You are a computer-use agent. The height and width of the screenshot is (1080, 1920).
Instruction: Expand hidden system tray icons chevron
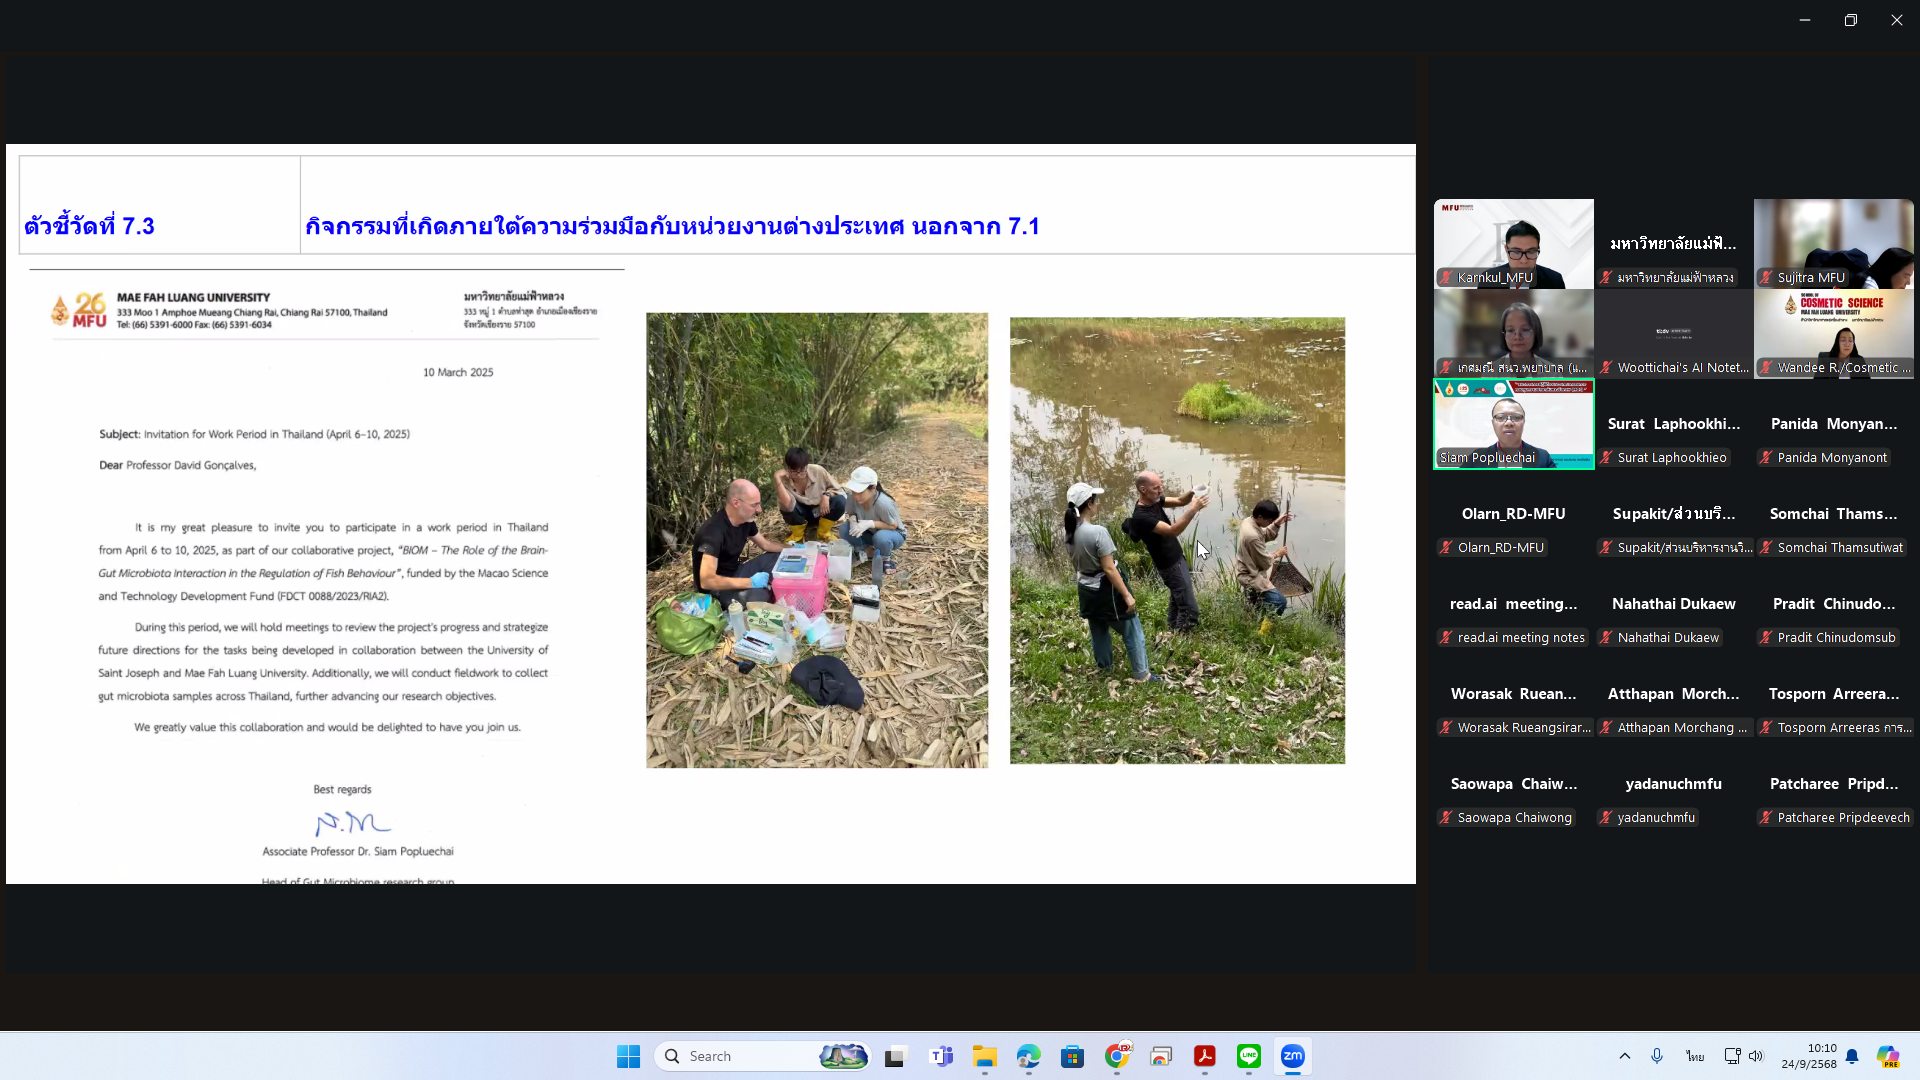(x=1624, y=1056)
